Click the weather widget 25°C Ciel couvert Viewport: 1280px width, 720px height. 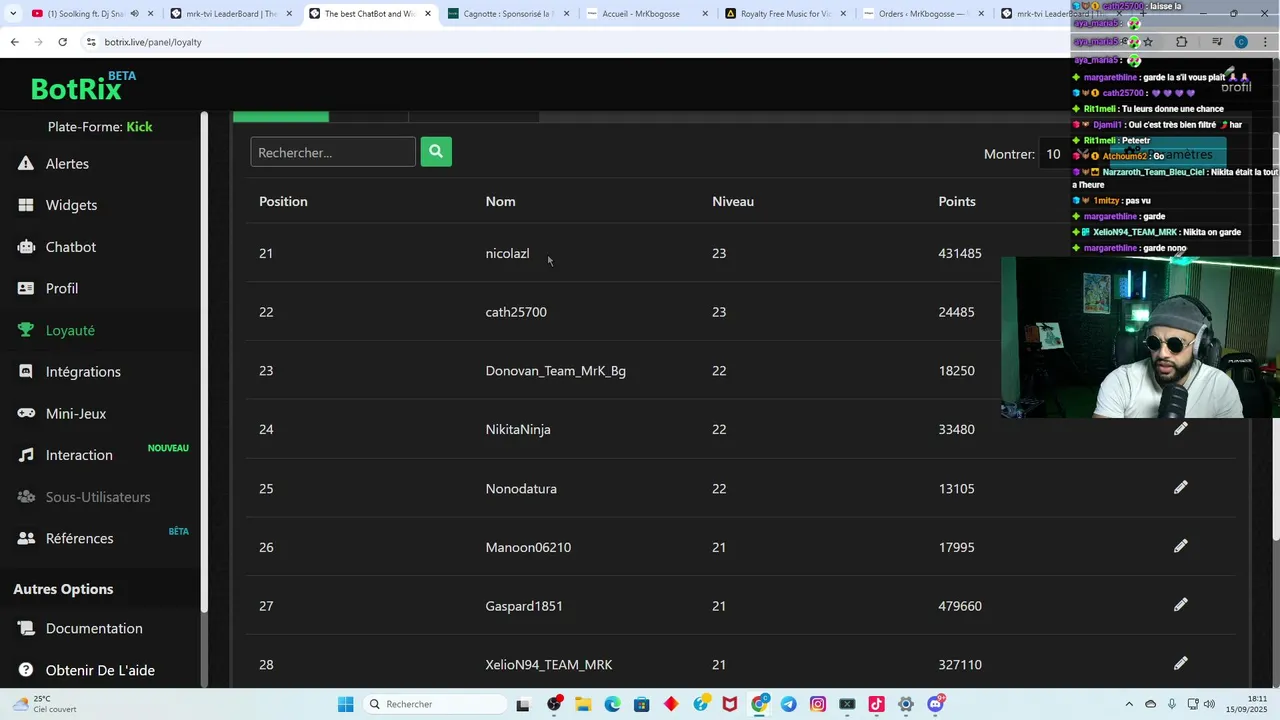tap(45, 704)
